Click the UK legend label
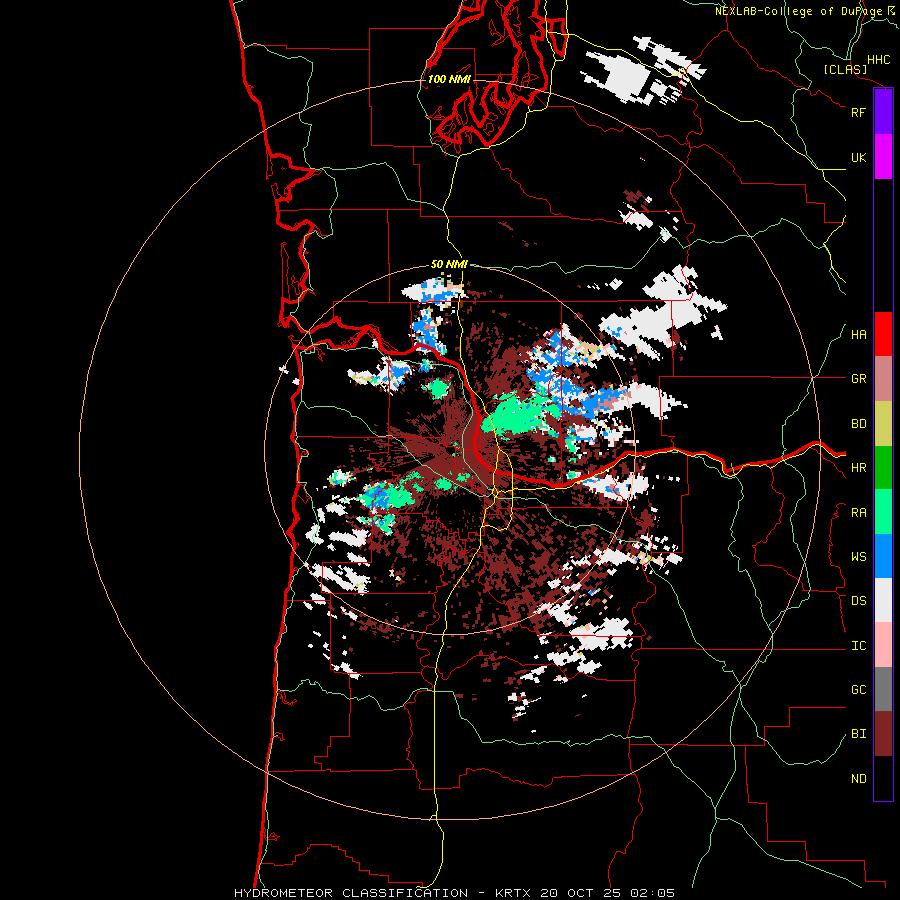The height and width of the screenshot is (900, 900). (x=859, y=157)
